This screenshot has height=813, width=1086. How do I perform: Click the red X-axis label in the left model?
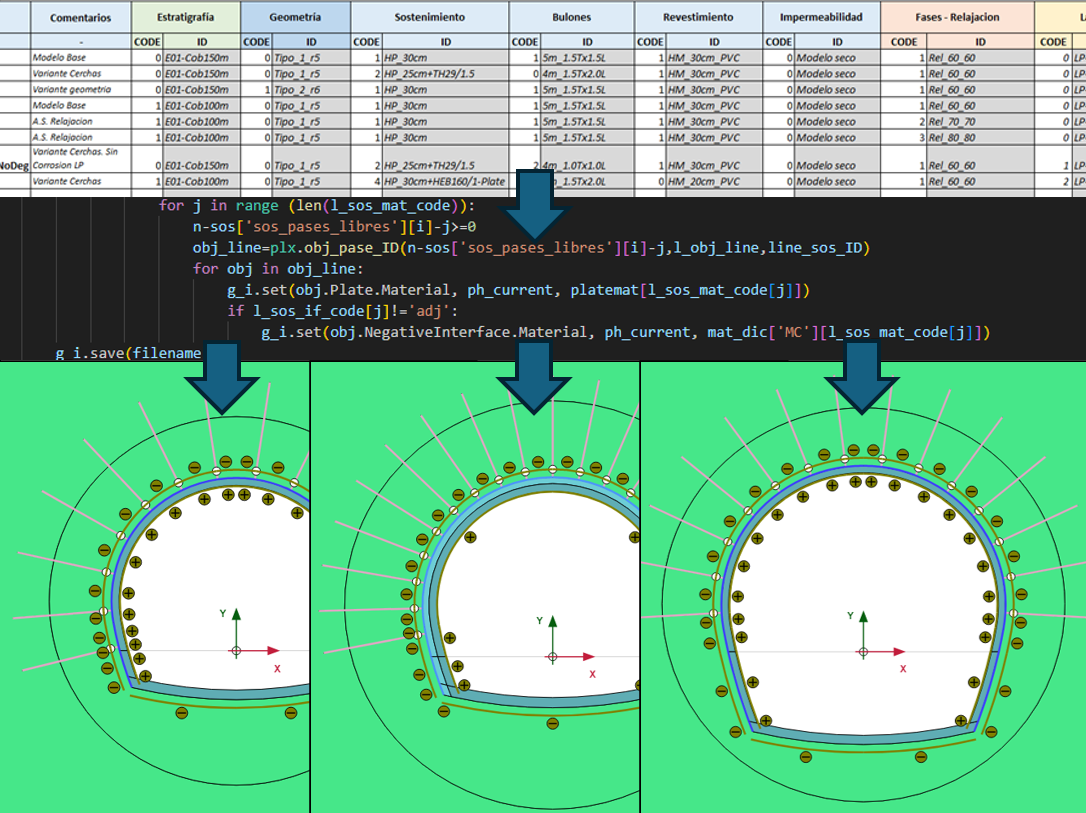(x=278, y=668)
